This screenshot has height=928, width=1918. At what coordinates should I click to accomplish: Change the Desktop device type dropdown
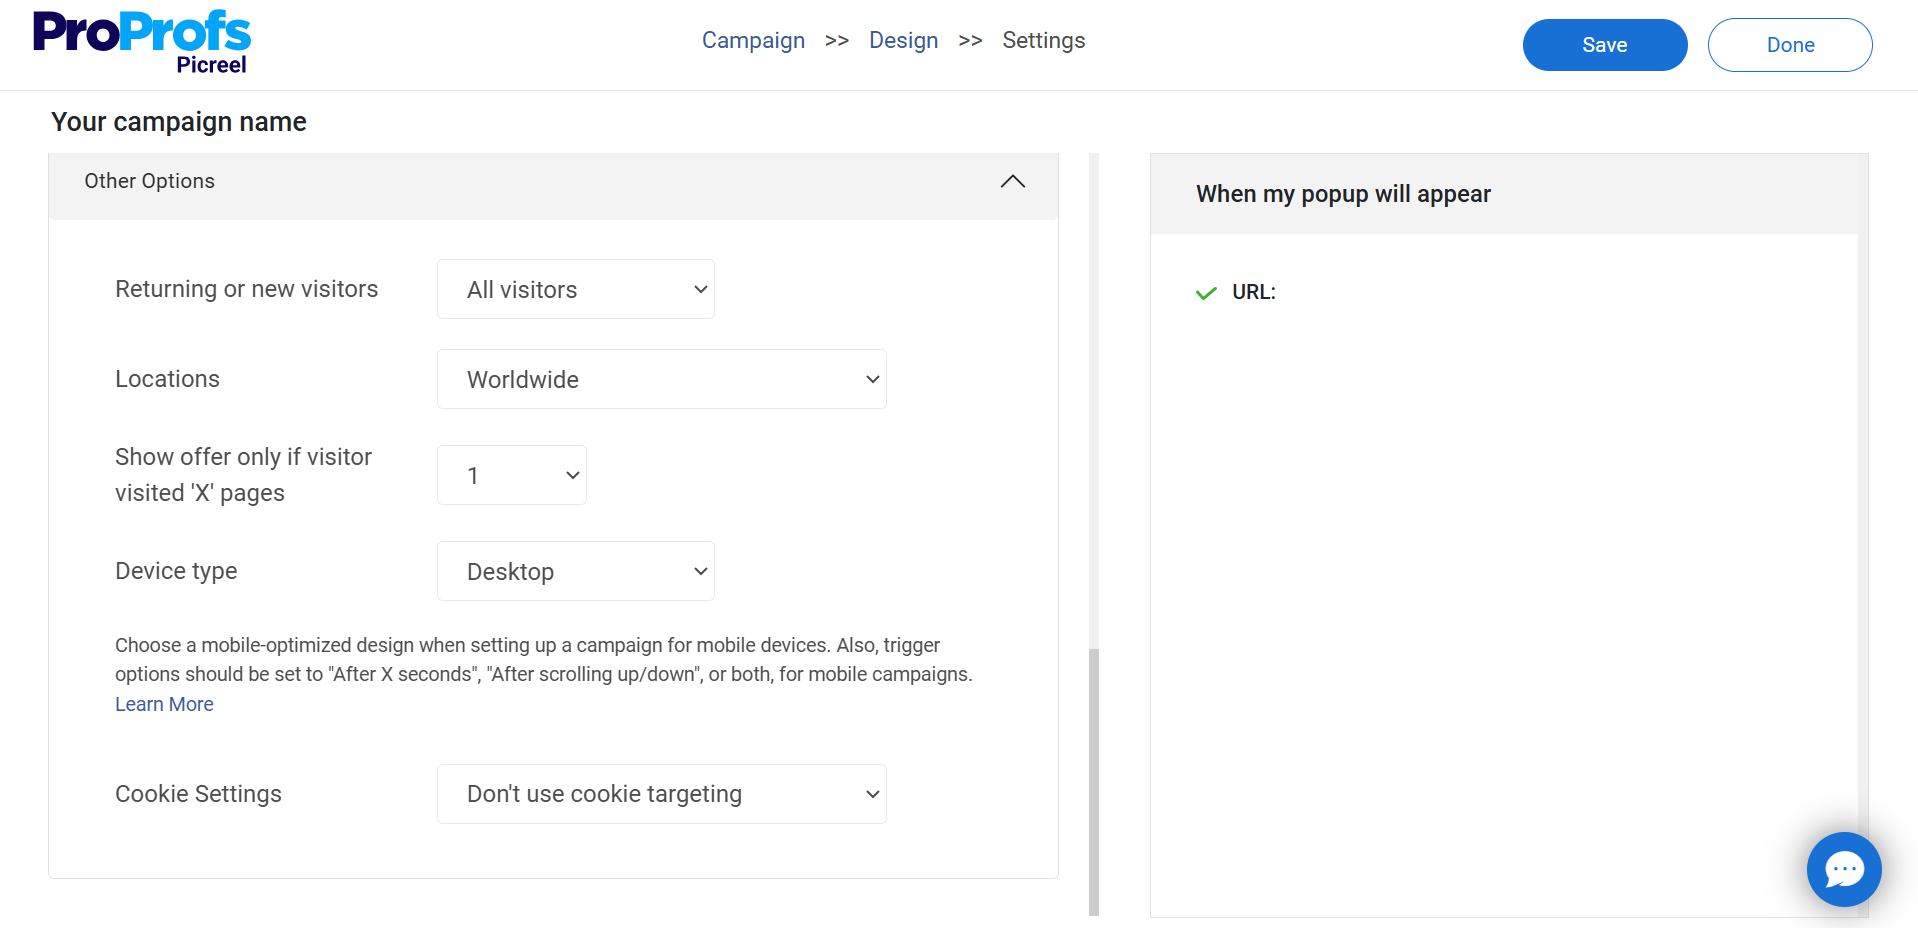click(575, 571)
